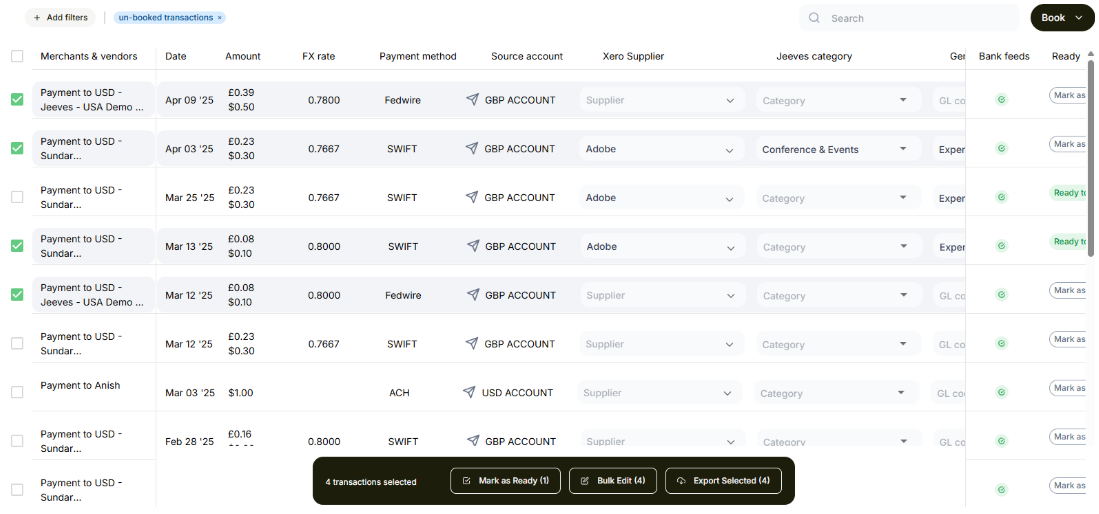Click the Payment method column header
The height and width of the screenshot is (514, 1099).
(x=417, y=57)
